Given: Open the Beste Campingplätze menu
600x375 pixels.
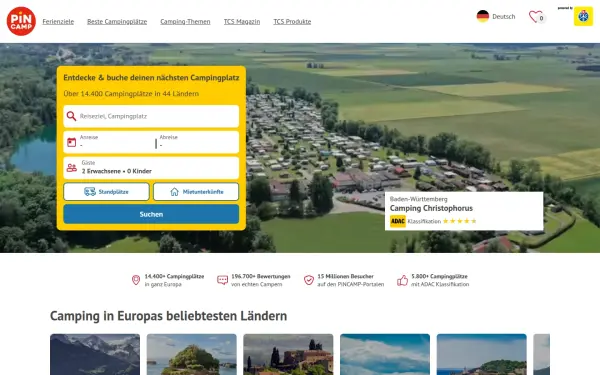Looking at the screenshot, I should point(117,21).
